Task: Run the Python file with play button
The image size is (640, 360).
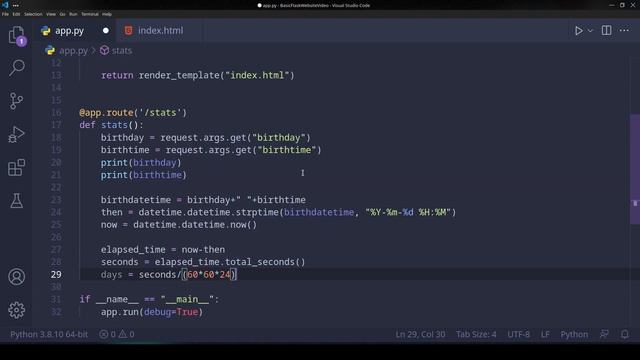Action: pyautogui.click(x=578, y=31)
